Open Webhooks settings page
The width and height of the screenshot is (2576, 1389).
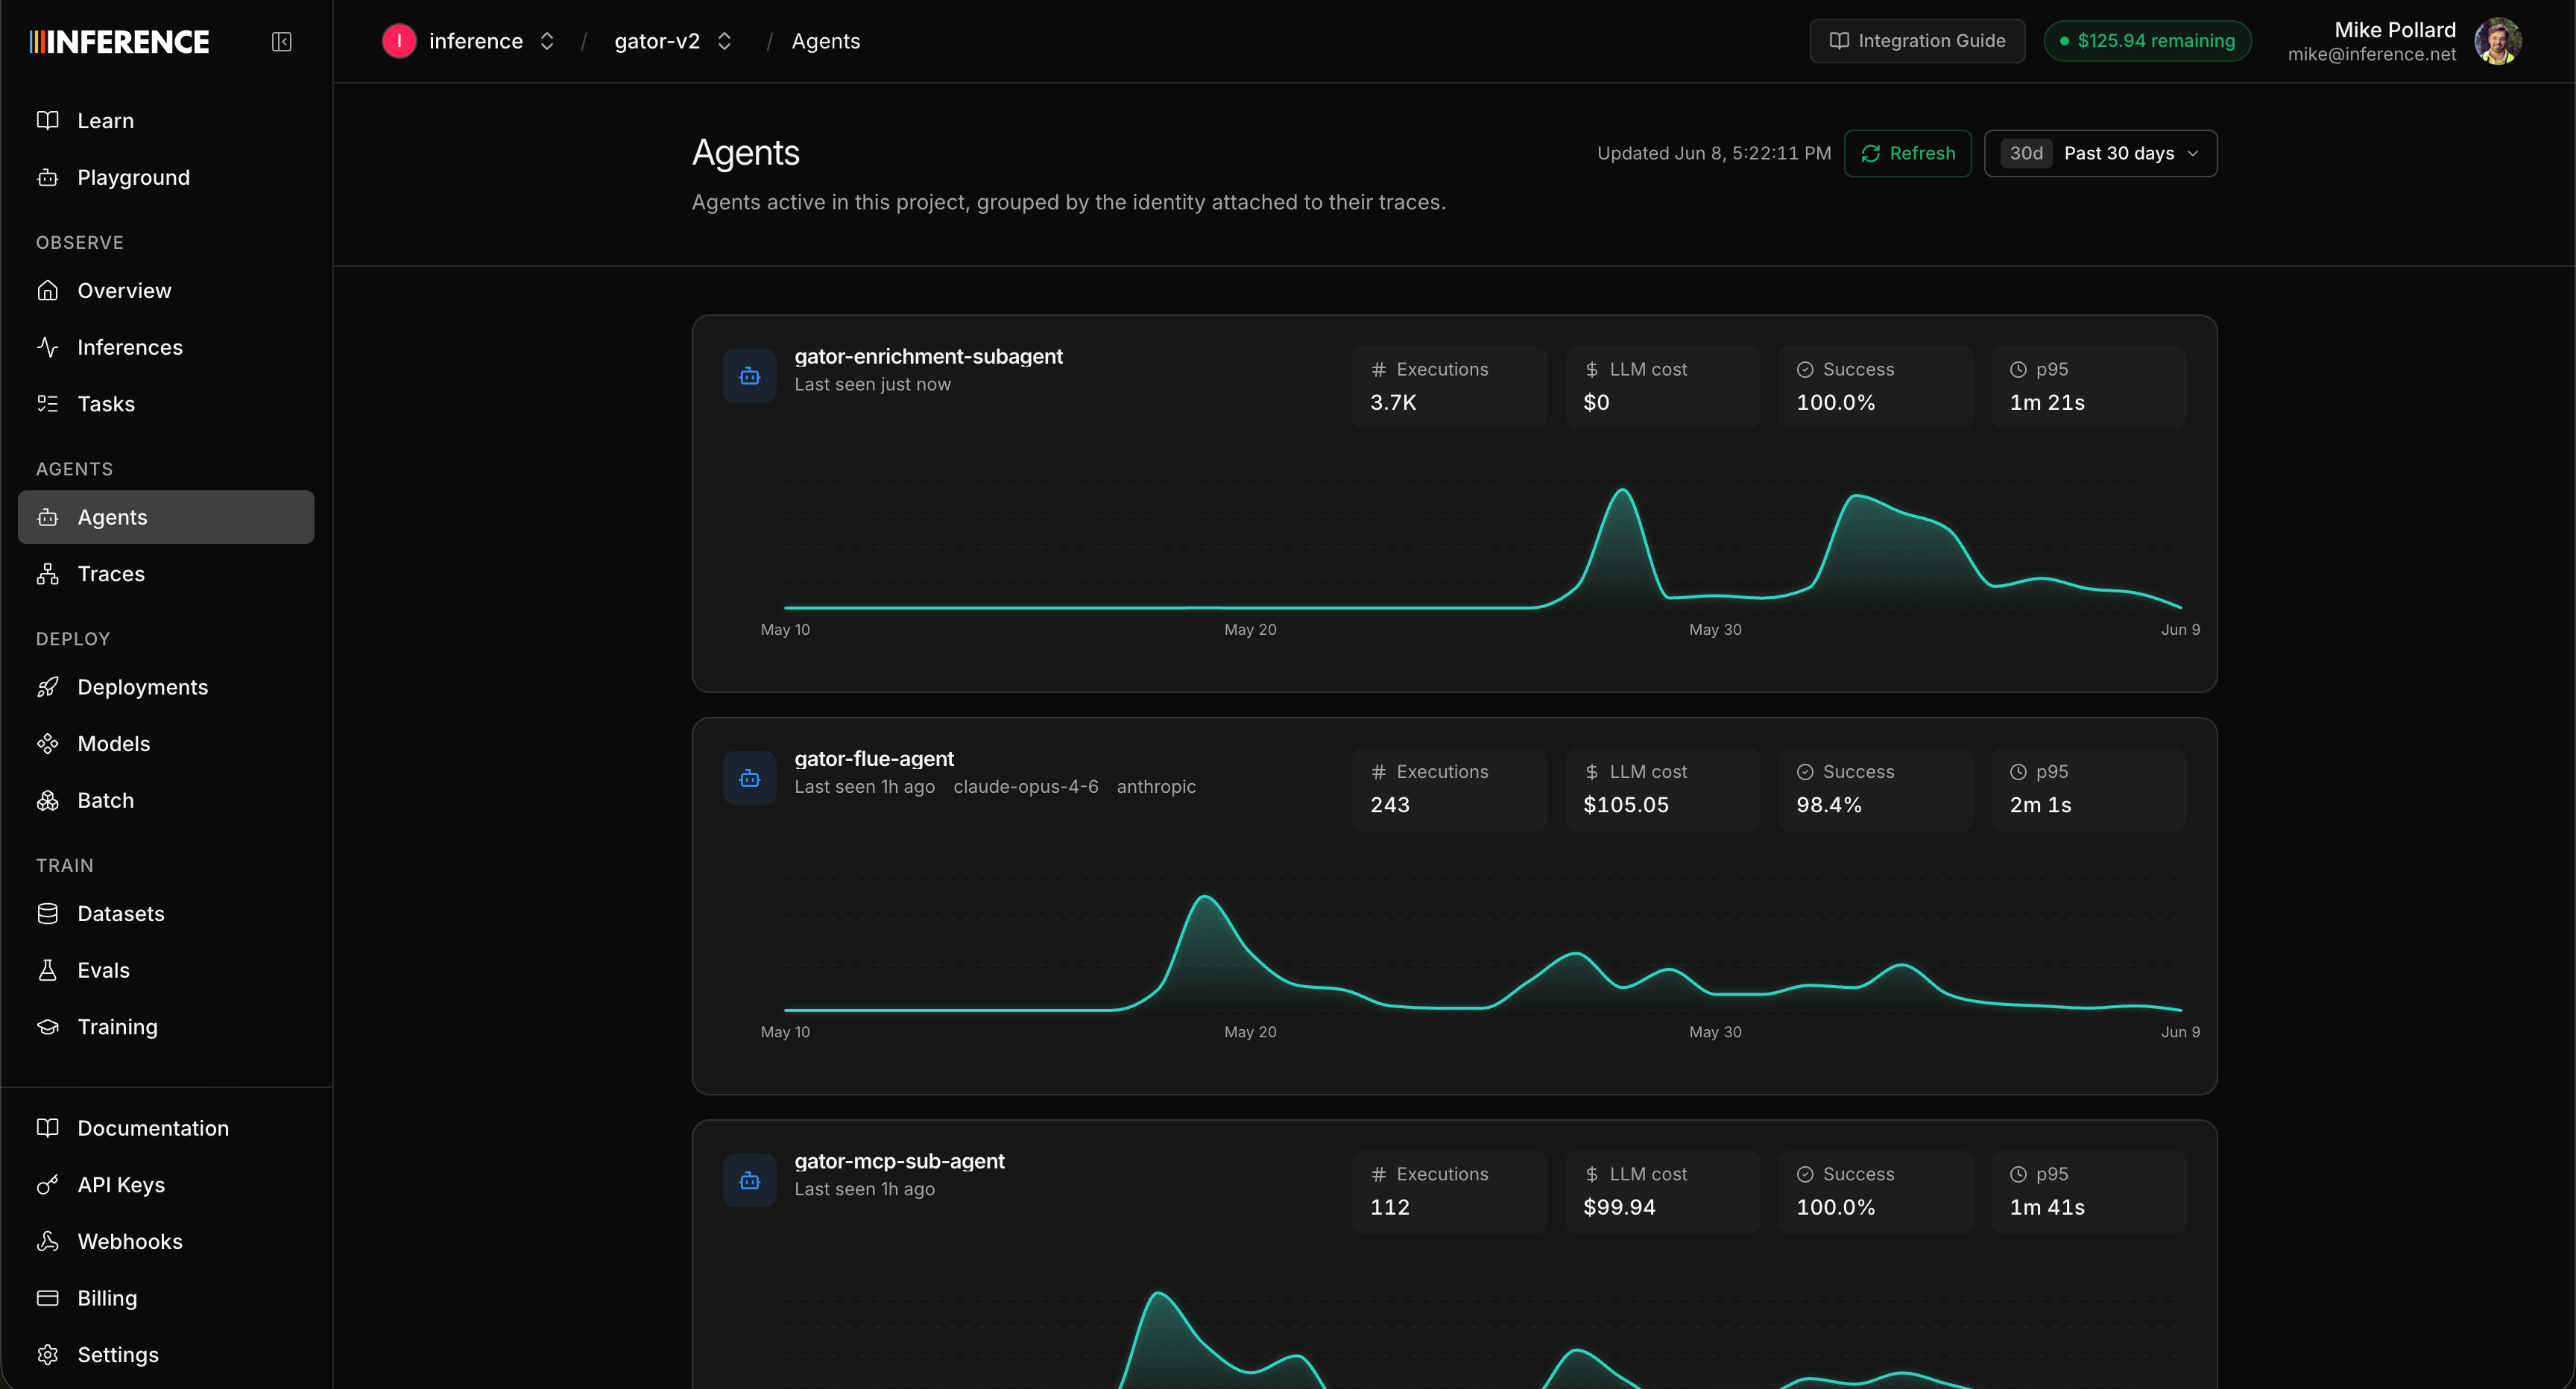[166, 1241]
